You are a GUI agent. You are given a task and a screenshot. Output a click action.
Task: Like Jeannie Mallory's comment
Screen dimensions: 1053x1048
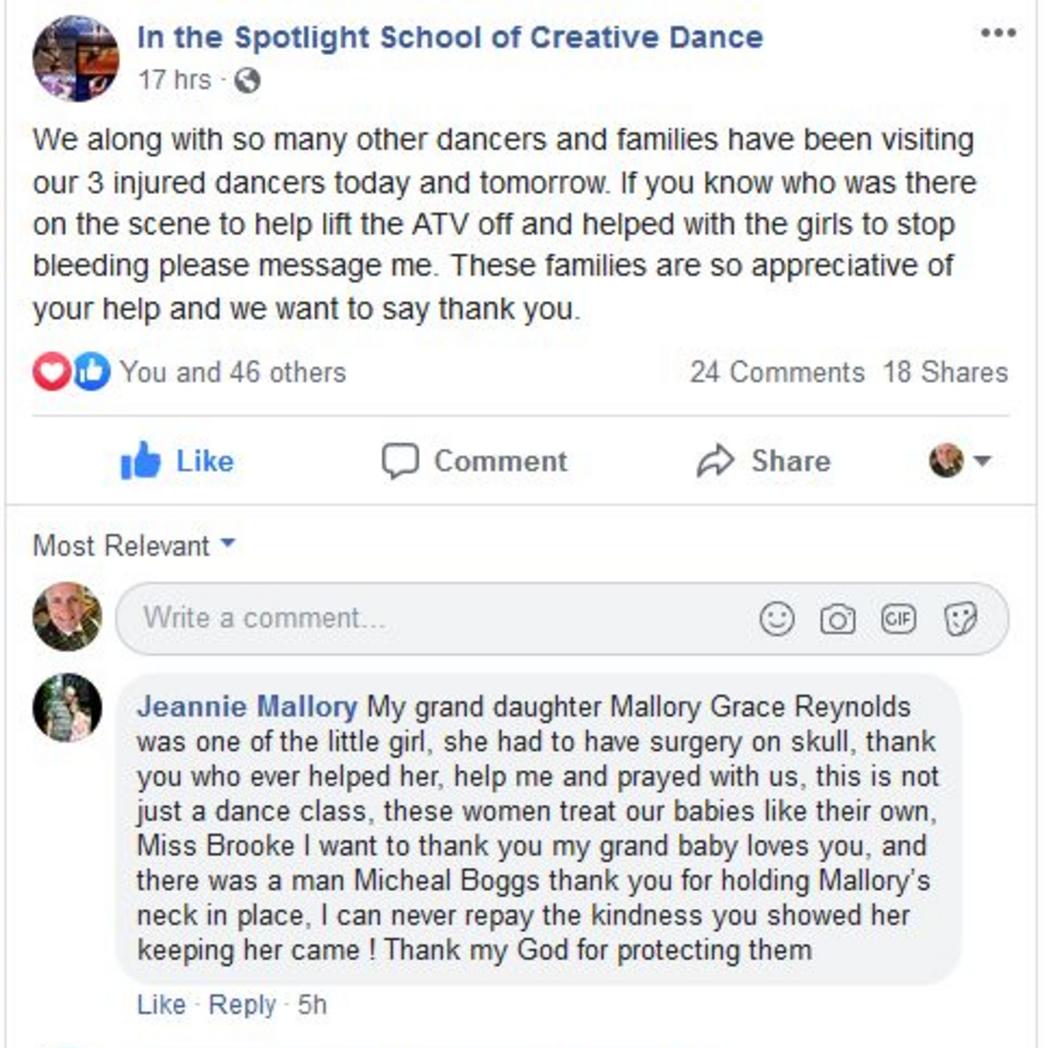[x=161, y=1005]
